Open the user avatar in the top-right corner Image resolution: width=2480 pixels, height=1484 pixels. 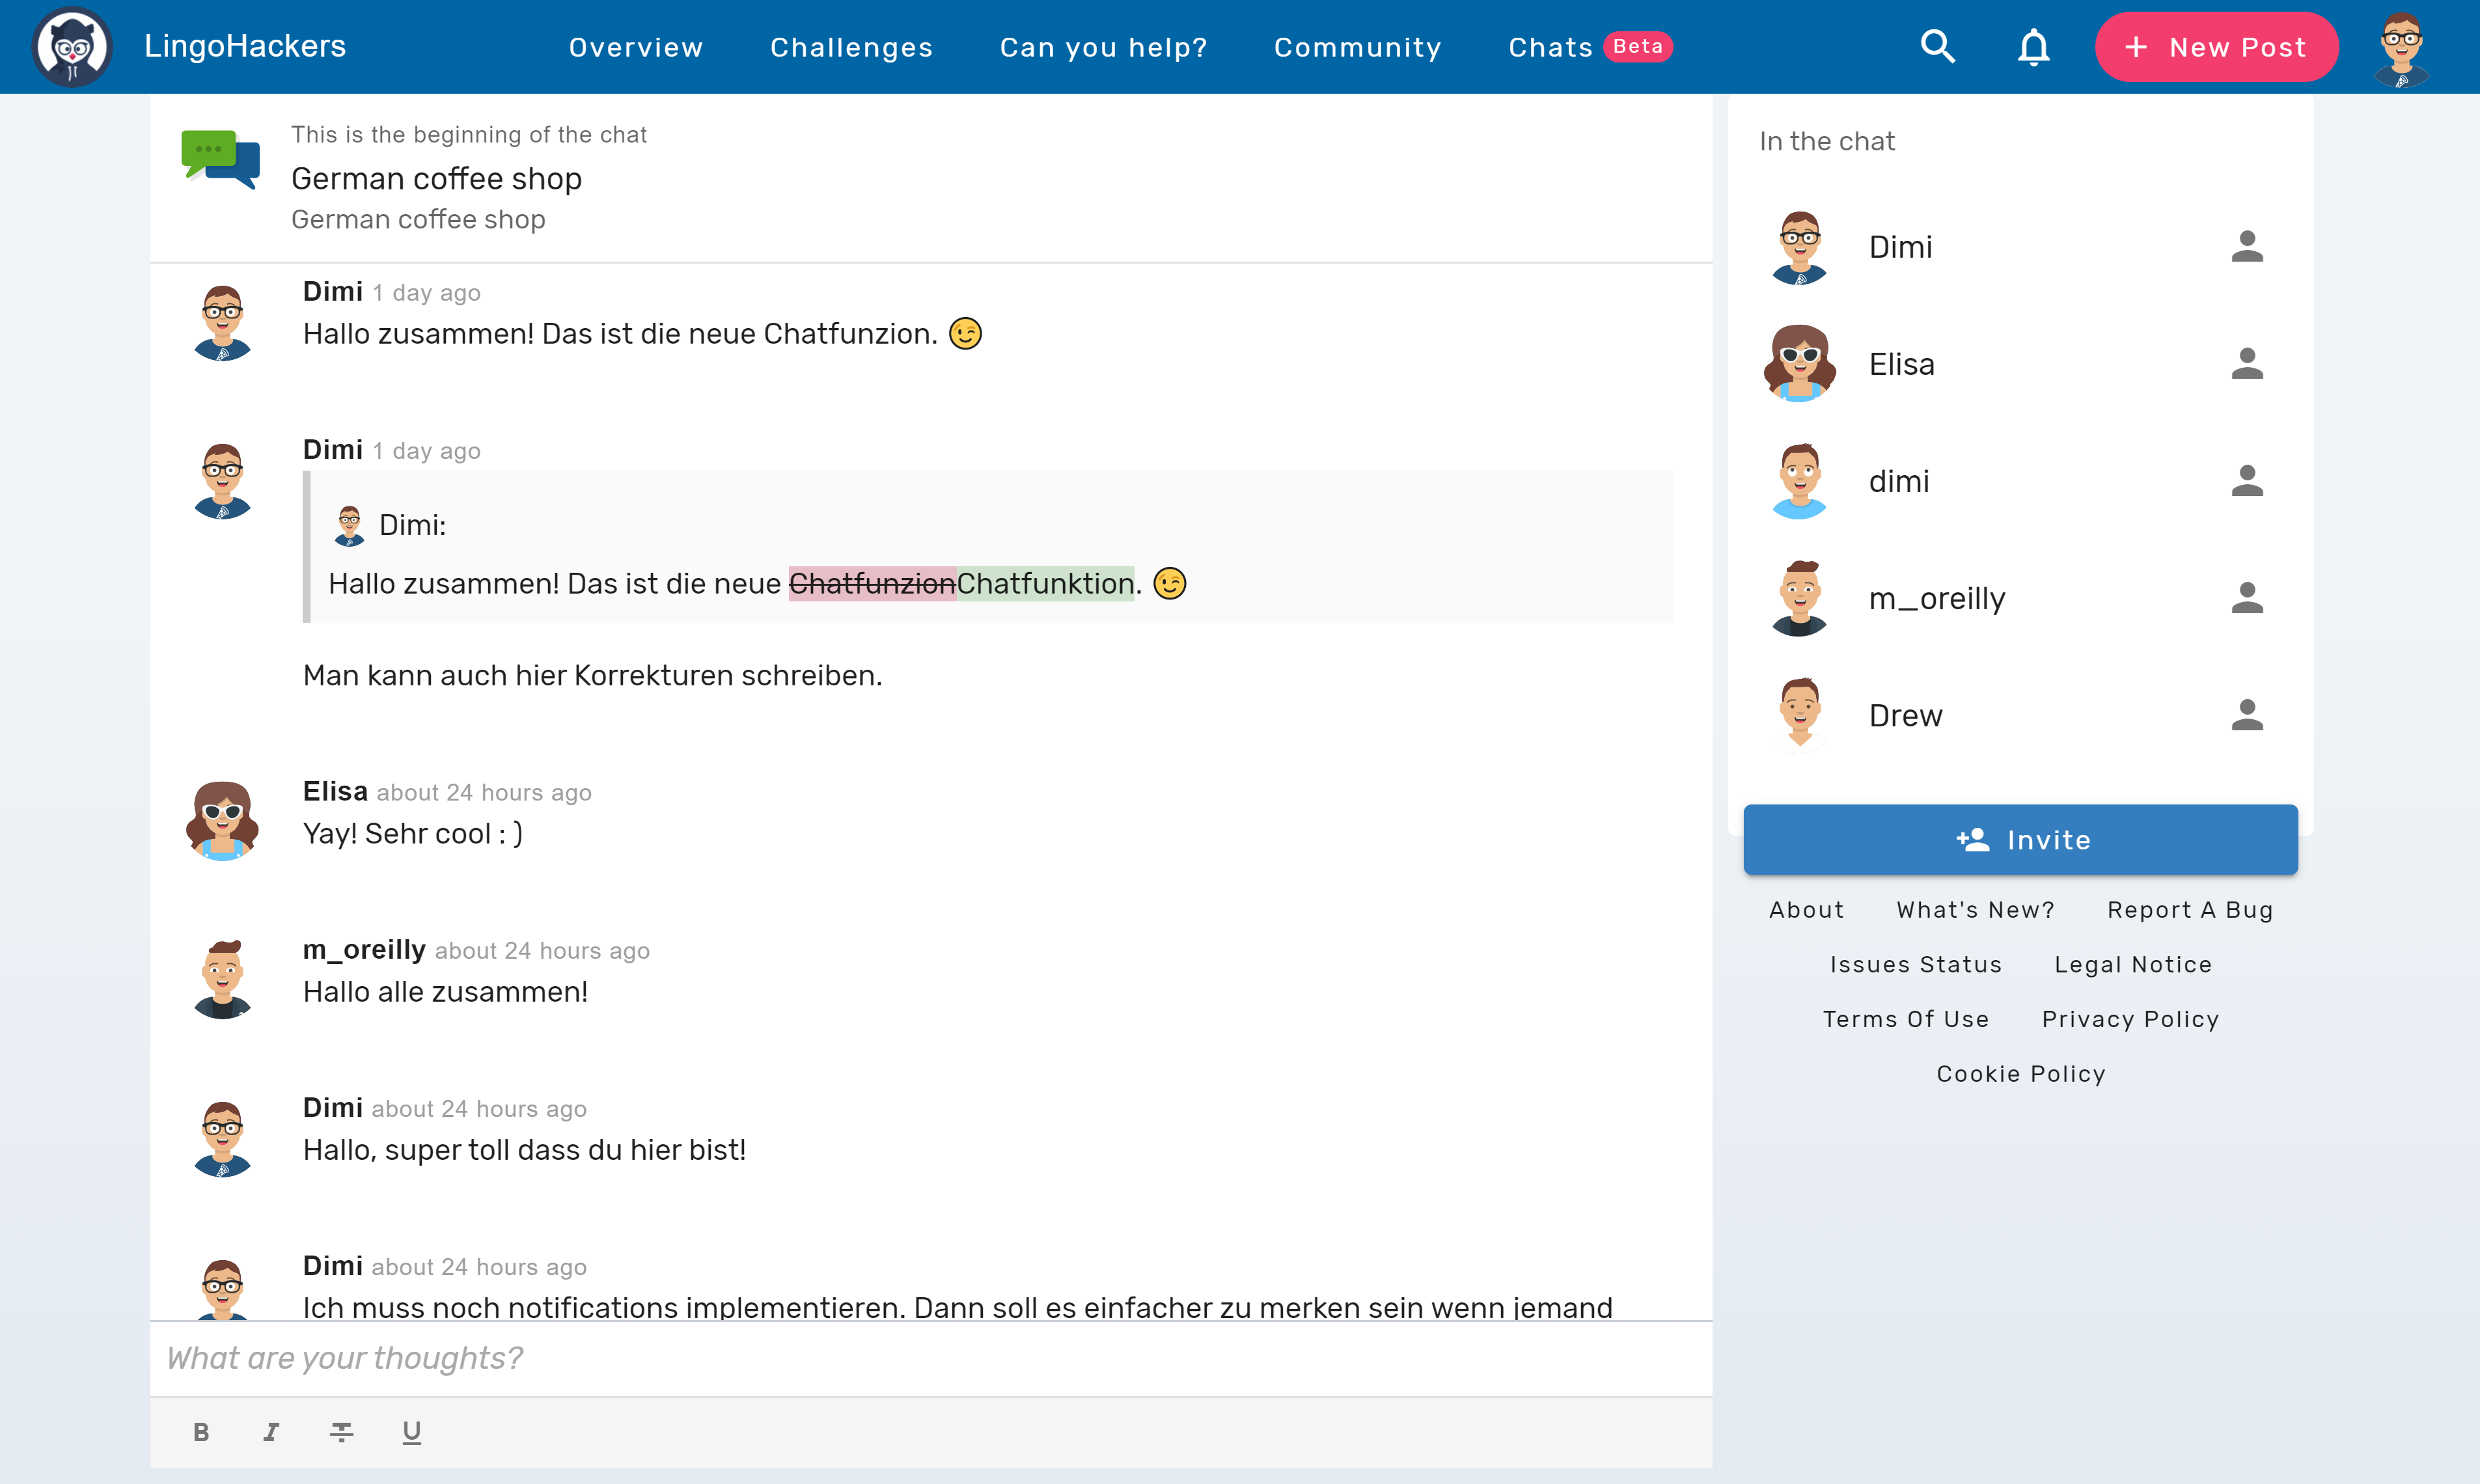click(2401, 47)
